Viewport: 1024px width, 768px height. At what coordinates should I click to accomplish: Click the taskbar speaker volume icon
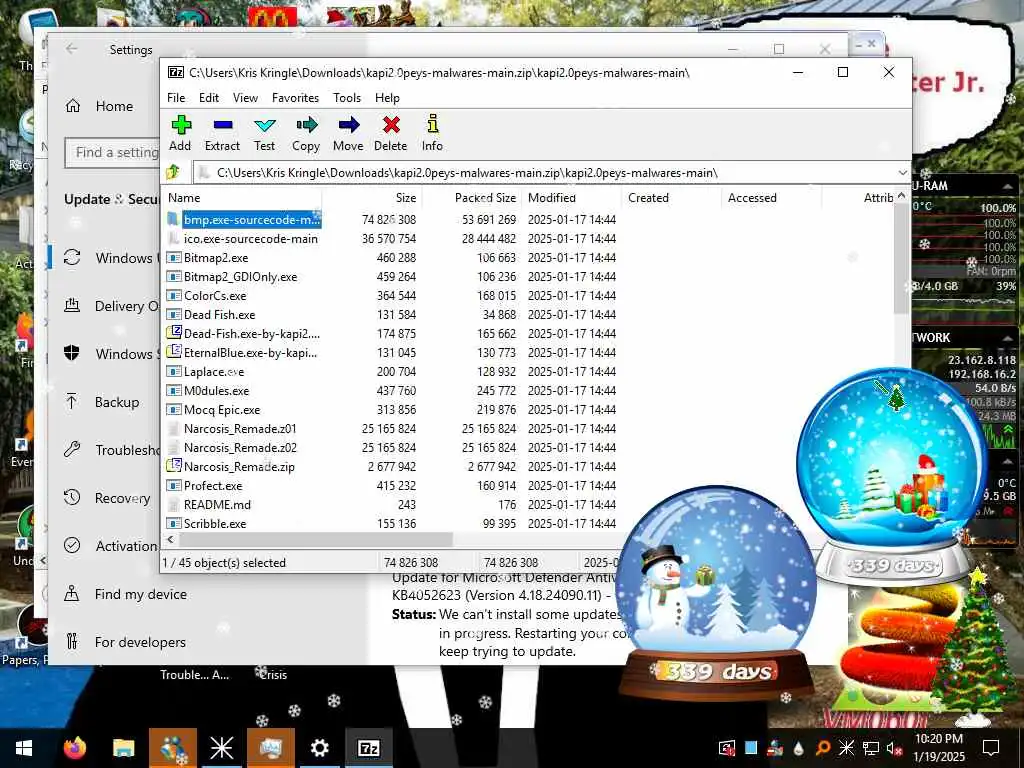click(893, 748)
